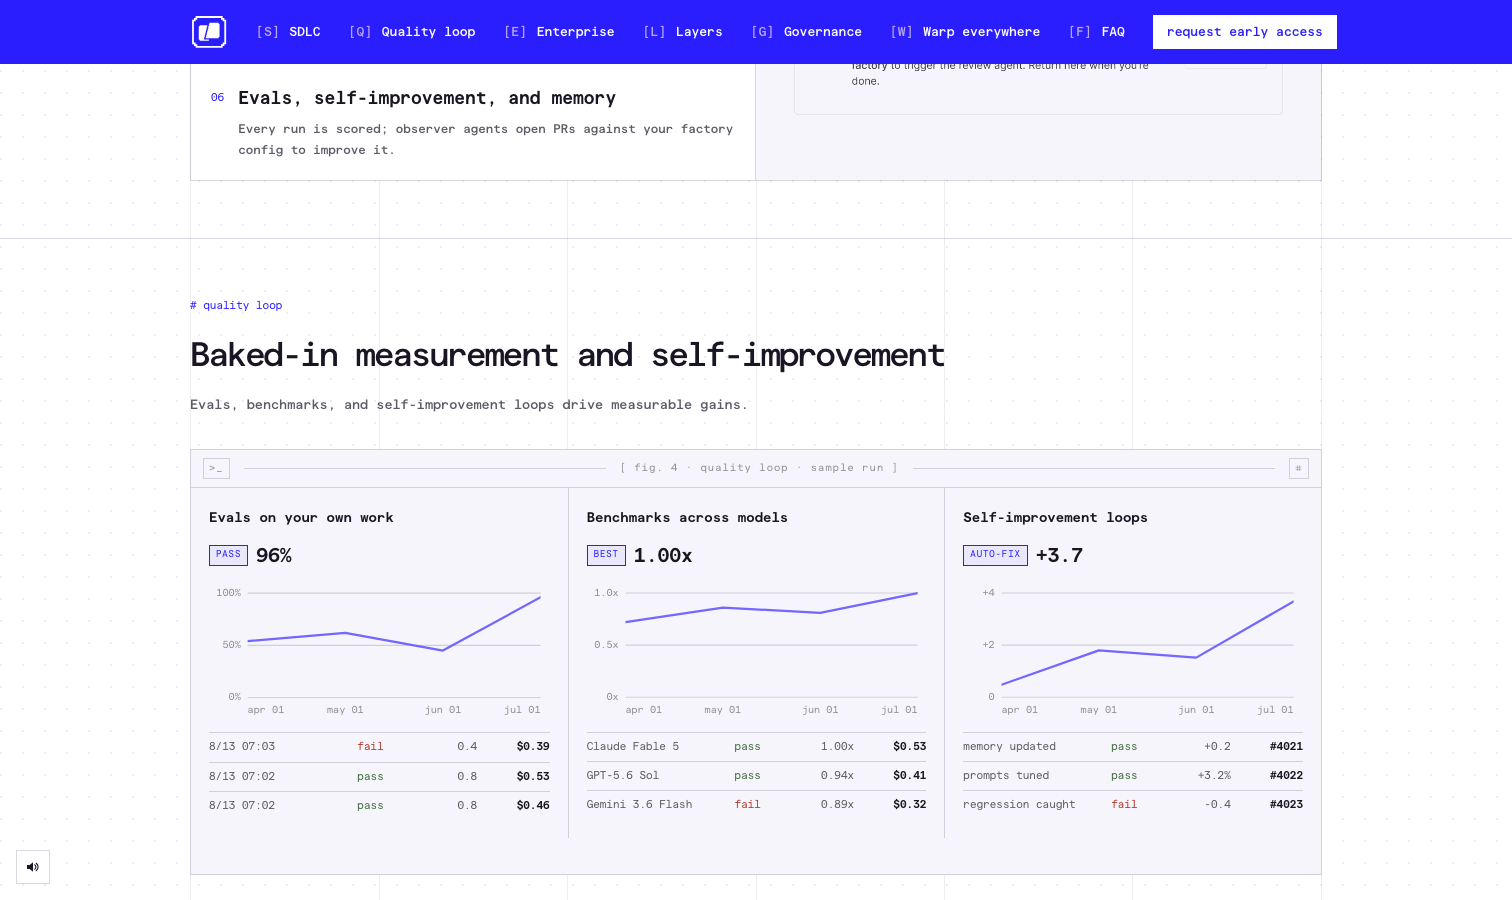Click the hash anchor icon in figure header

(1298, 468)
